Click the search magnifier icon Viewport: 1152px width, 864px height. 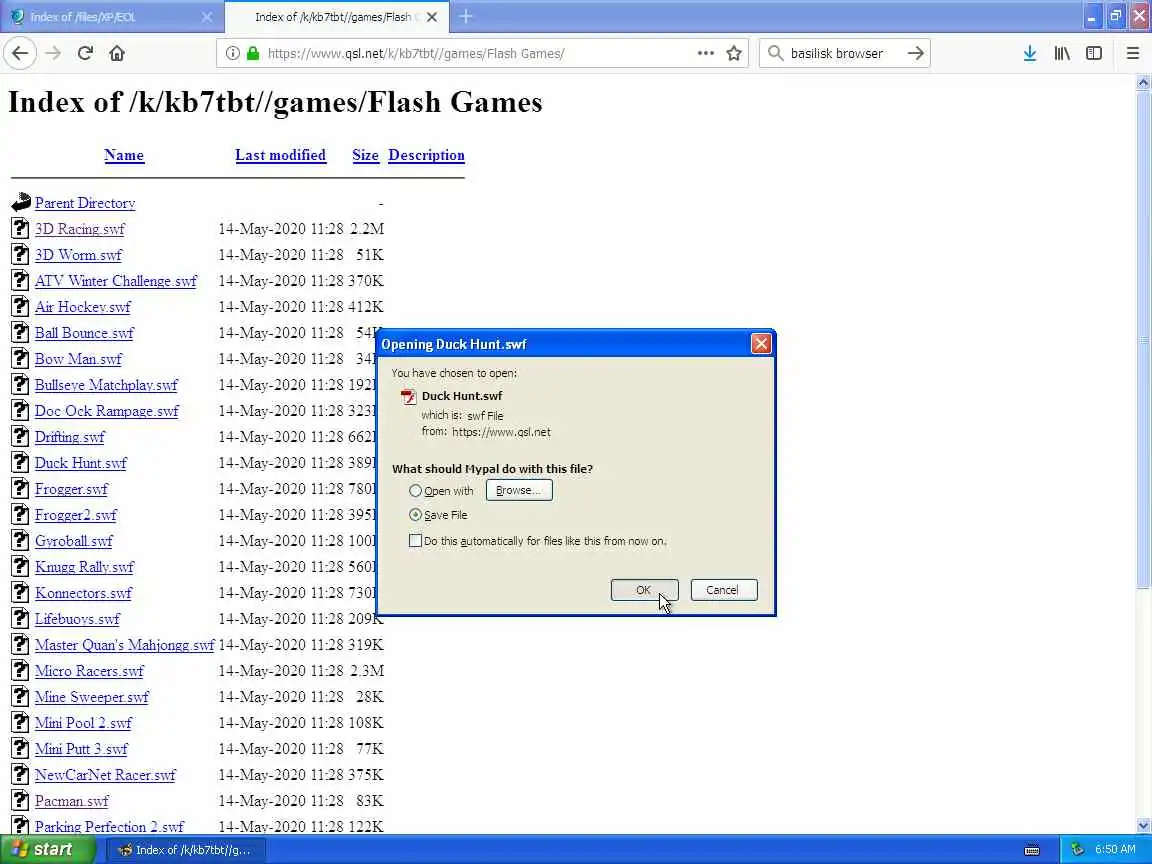click(x=775, y=53)
